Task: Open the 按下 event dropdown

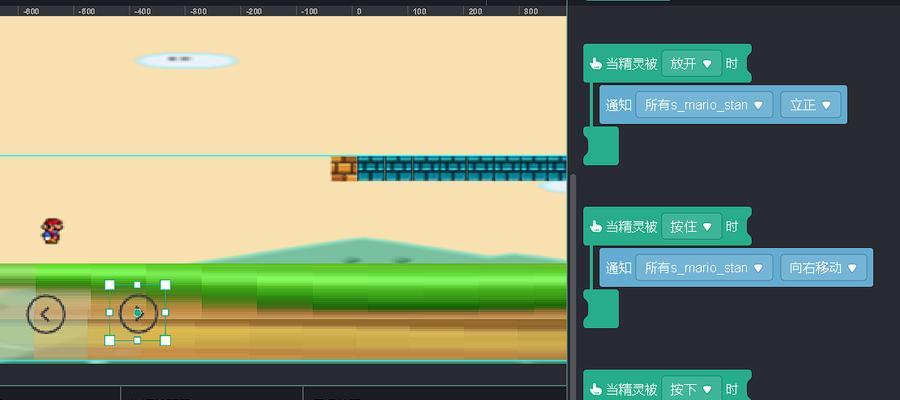Action: (x=691, y=389)
